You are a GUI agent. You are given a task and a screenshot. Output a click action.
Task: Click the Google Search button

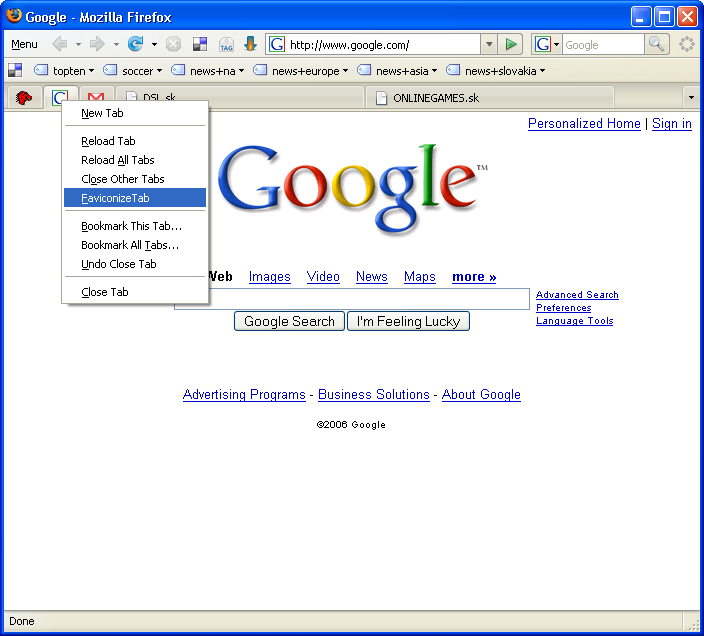[x=289, y=321]
